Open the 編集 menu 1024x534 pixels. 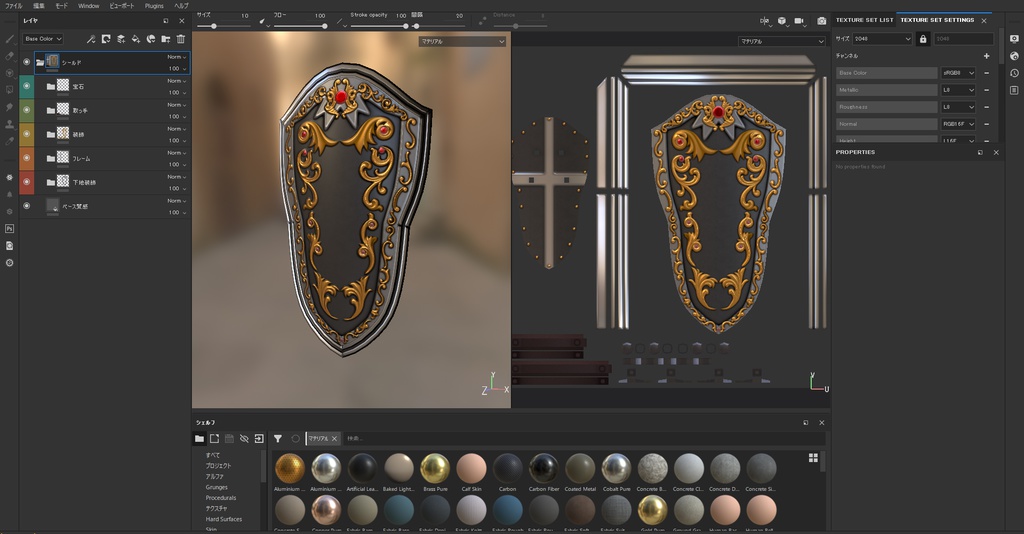(x=39, y=6)
